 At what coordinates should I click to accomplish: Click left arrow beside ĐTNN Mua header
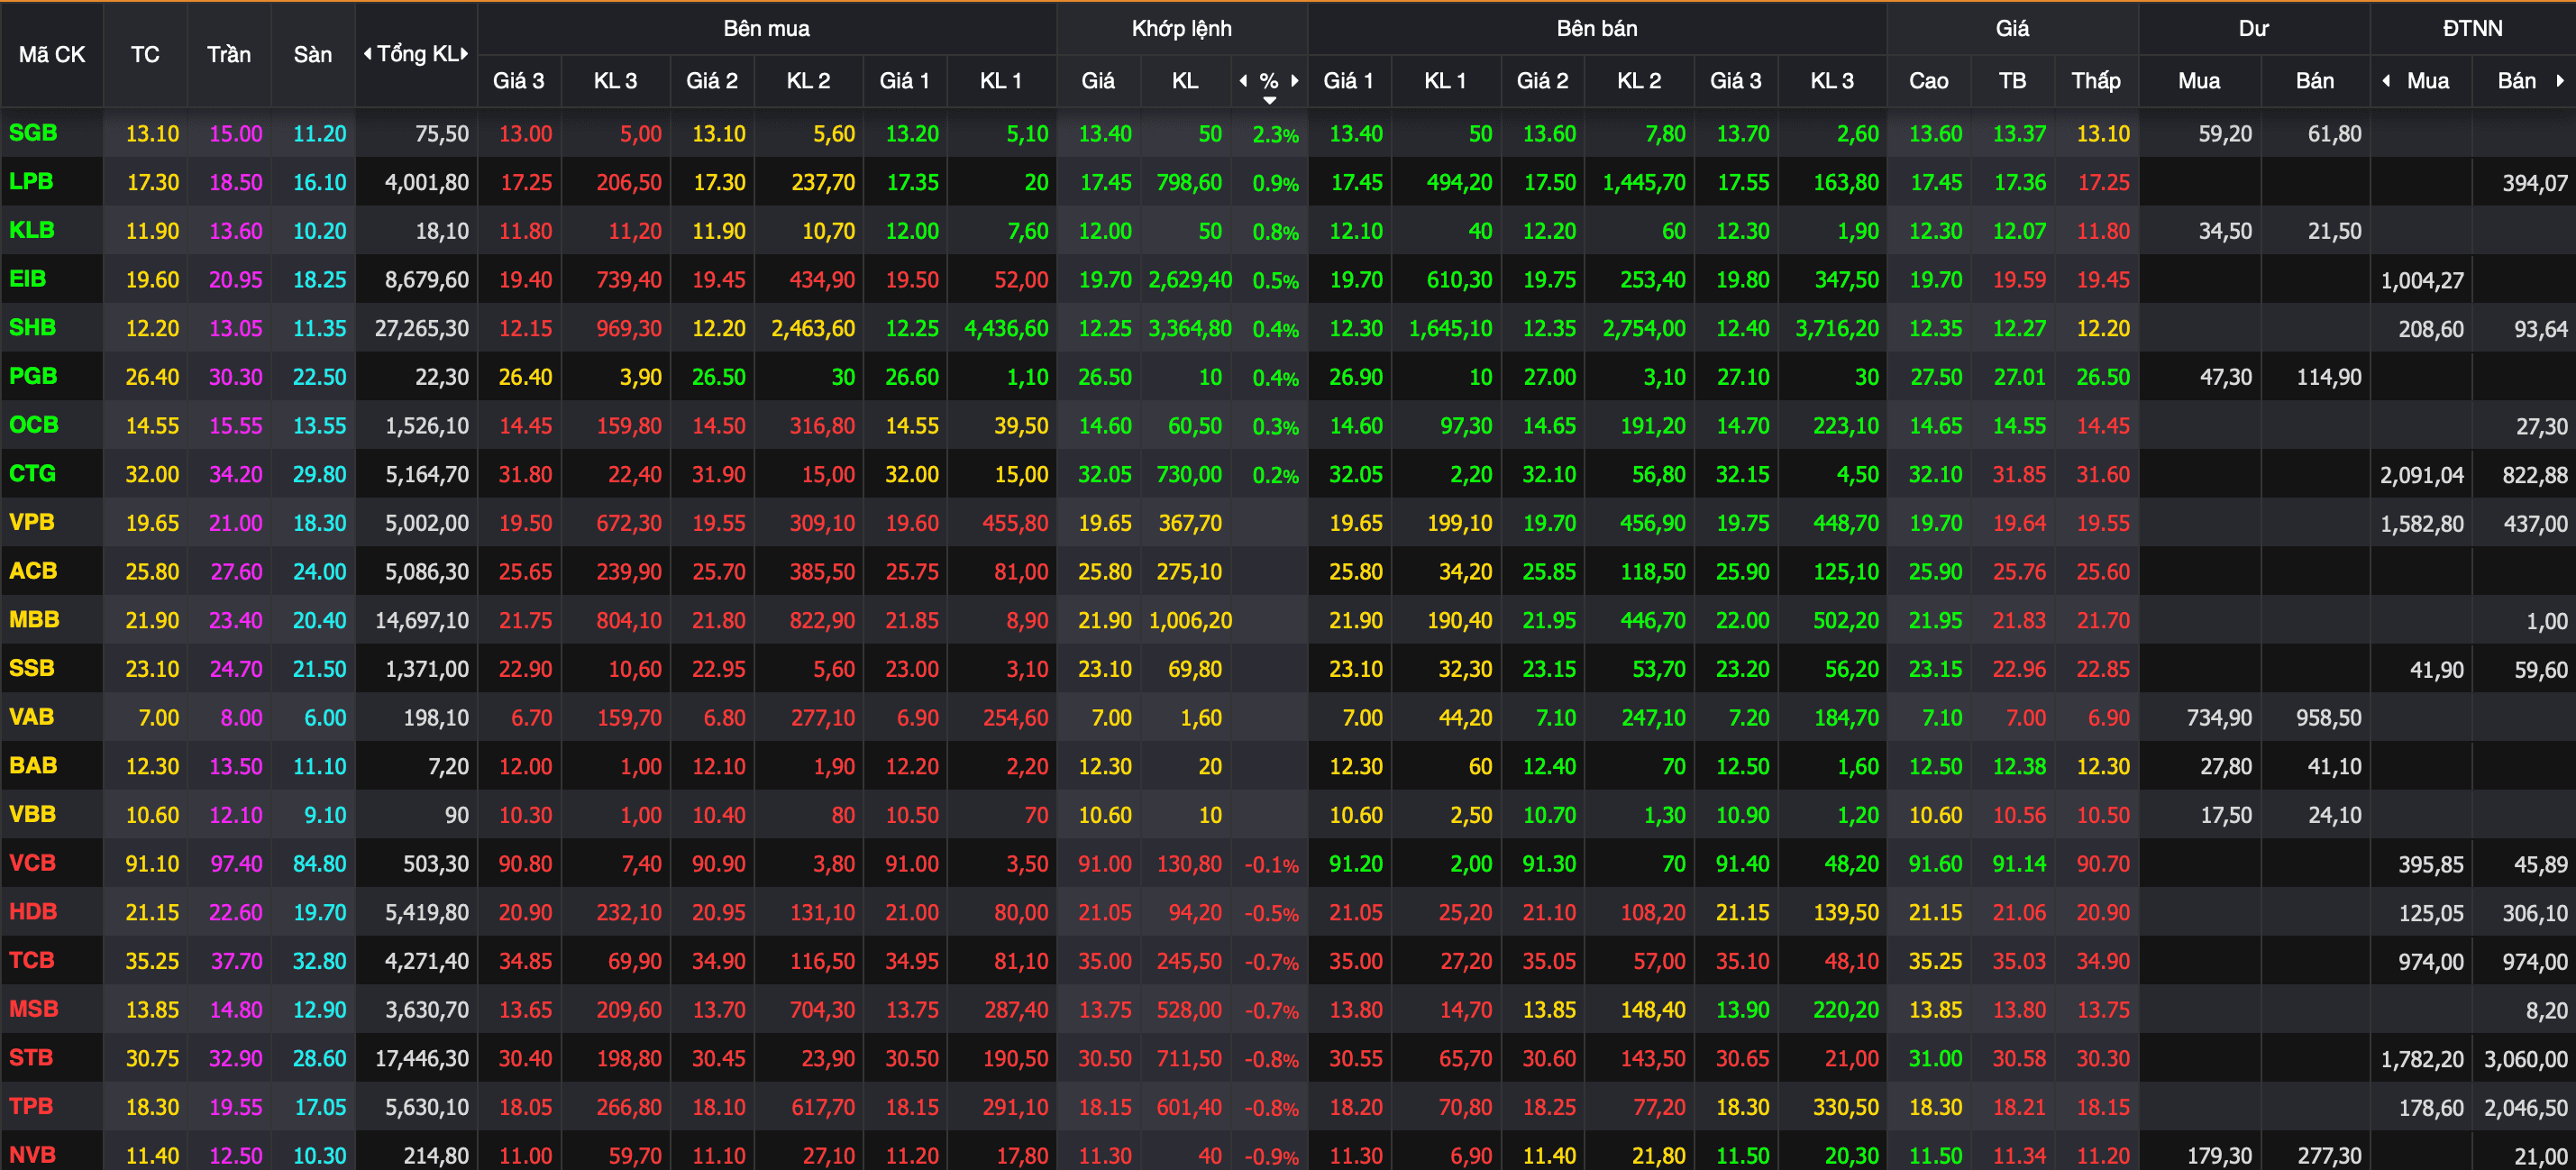pos(2387,81)
